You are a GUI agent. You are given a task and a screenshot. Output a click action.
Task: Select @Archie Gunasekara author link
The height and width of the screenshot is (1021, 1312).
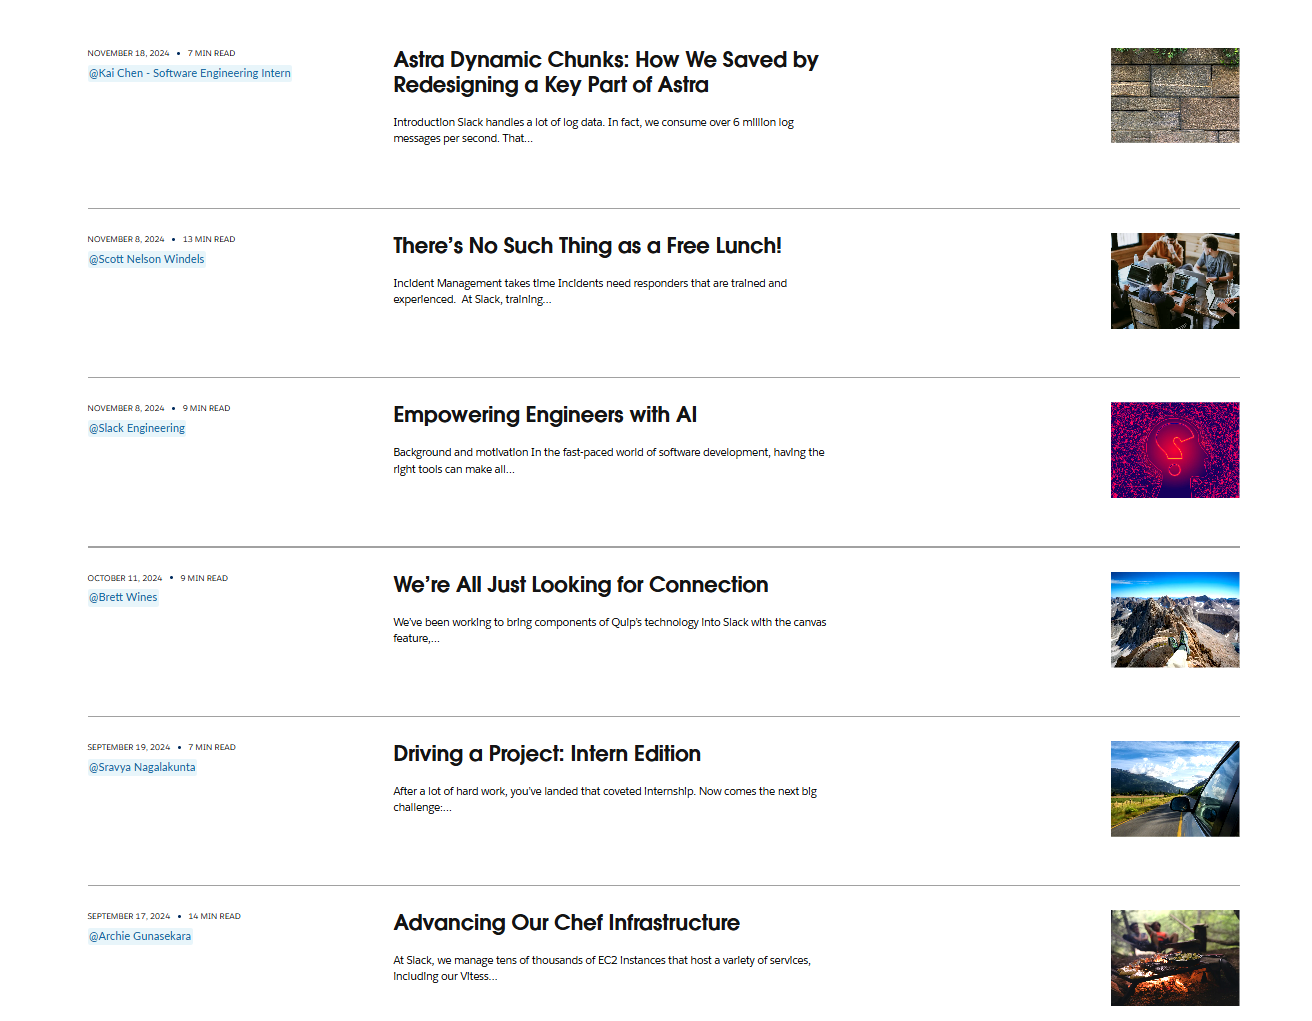(x=140, y=936)
